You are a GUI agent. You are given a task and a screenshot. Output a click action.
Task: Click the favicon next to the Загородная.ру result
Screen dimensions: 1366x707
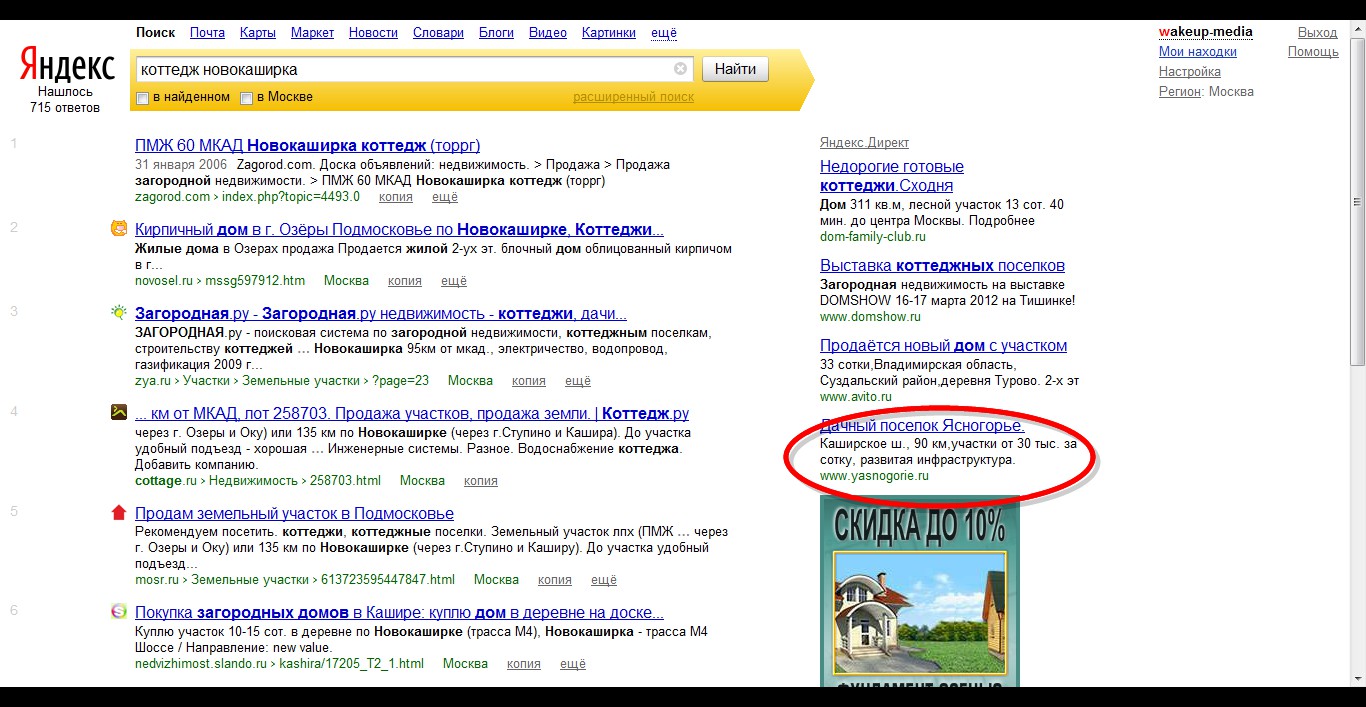(x=119, y=312)
